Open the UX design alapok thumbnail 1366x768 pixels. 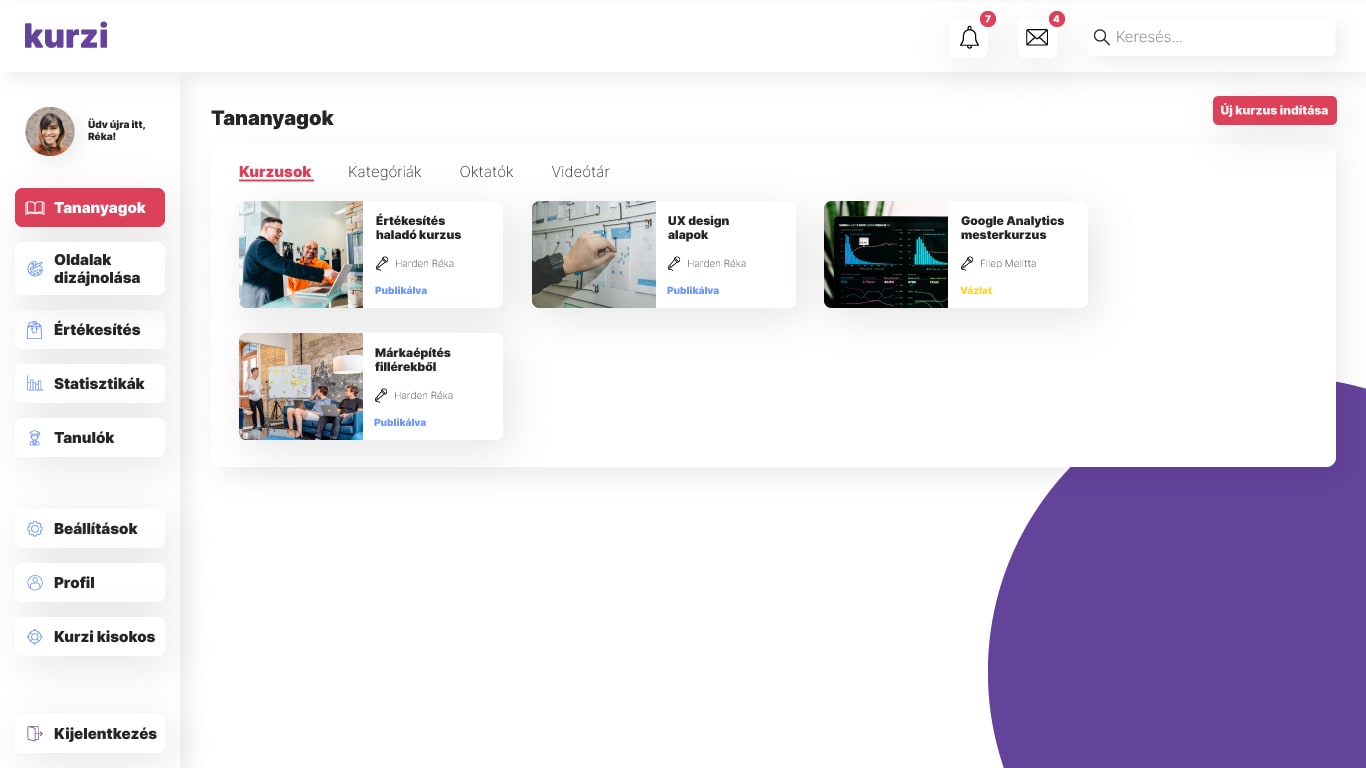[x=594, y=254]
